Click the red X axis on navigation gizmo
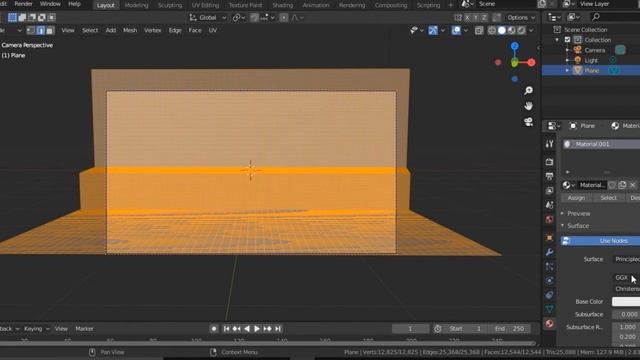The height and width of the screenshot is (360, 640). (x=531, y=62)
